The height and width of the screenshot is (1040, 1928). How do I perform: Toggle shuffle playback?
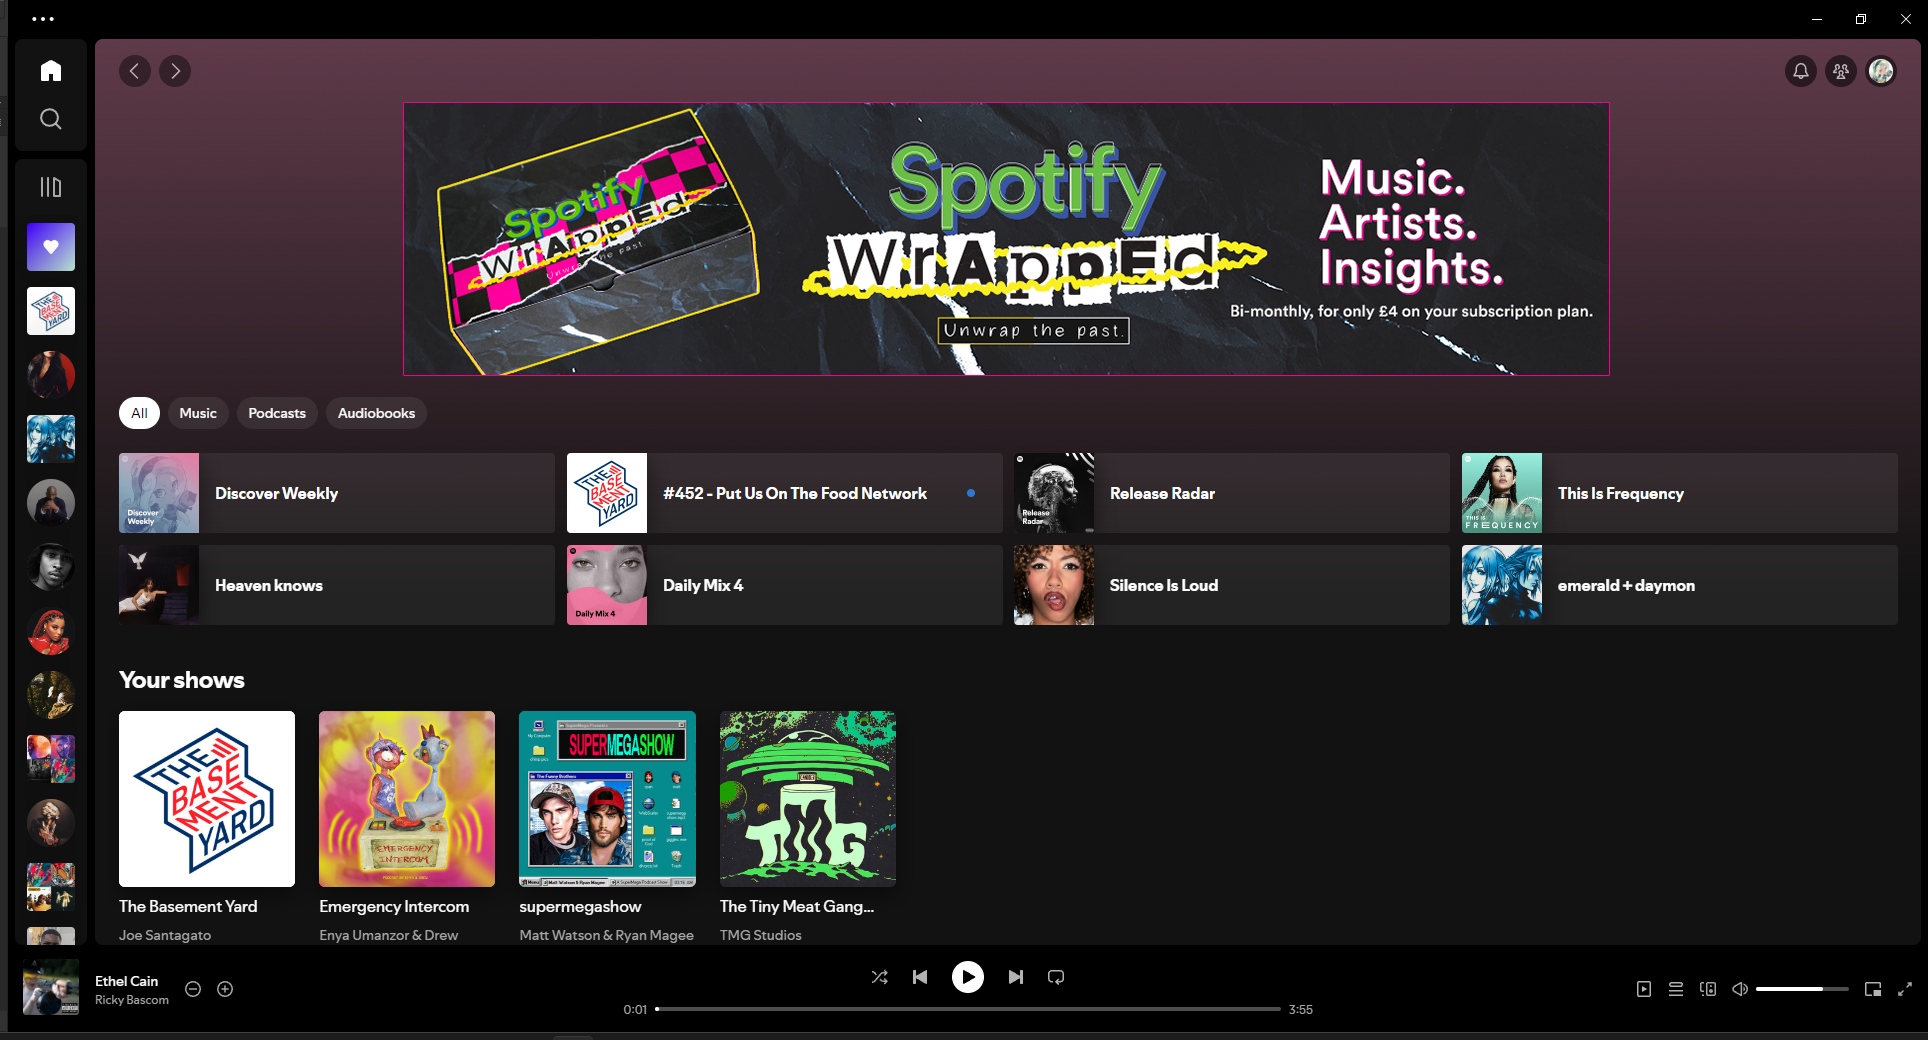click(x=879, y=977)
